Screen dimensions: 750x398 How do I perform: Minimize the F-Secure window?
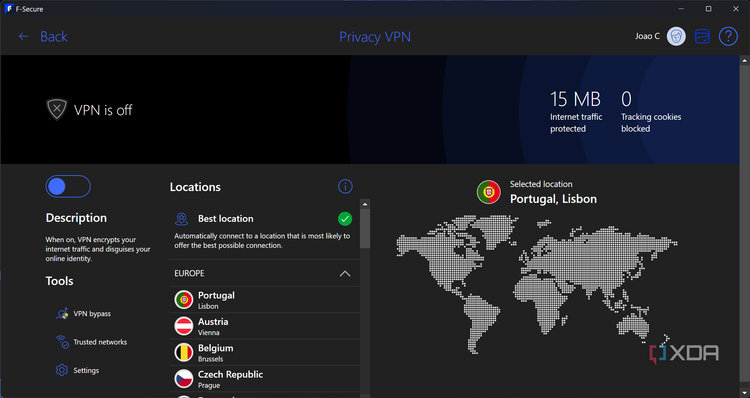[x=681, y=9]
